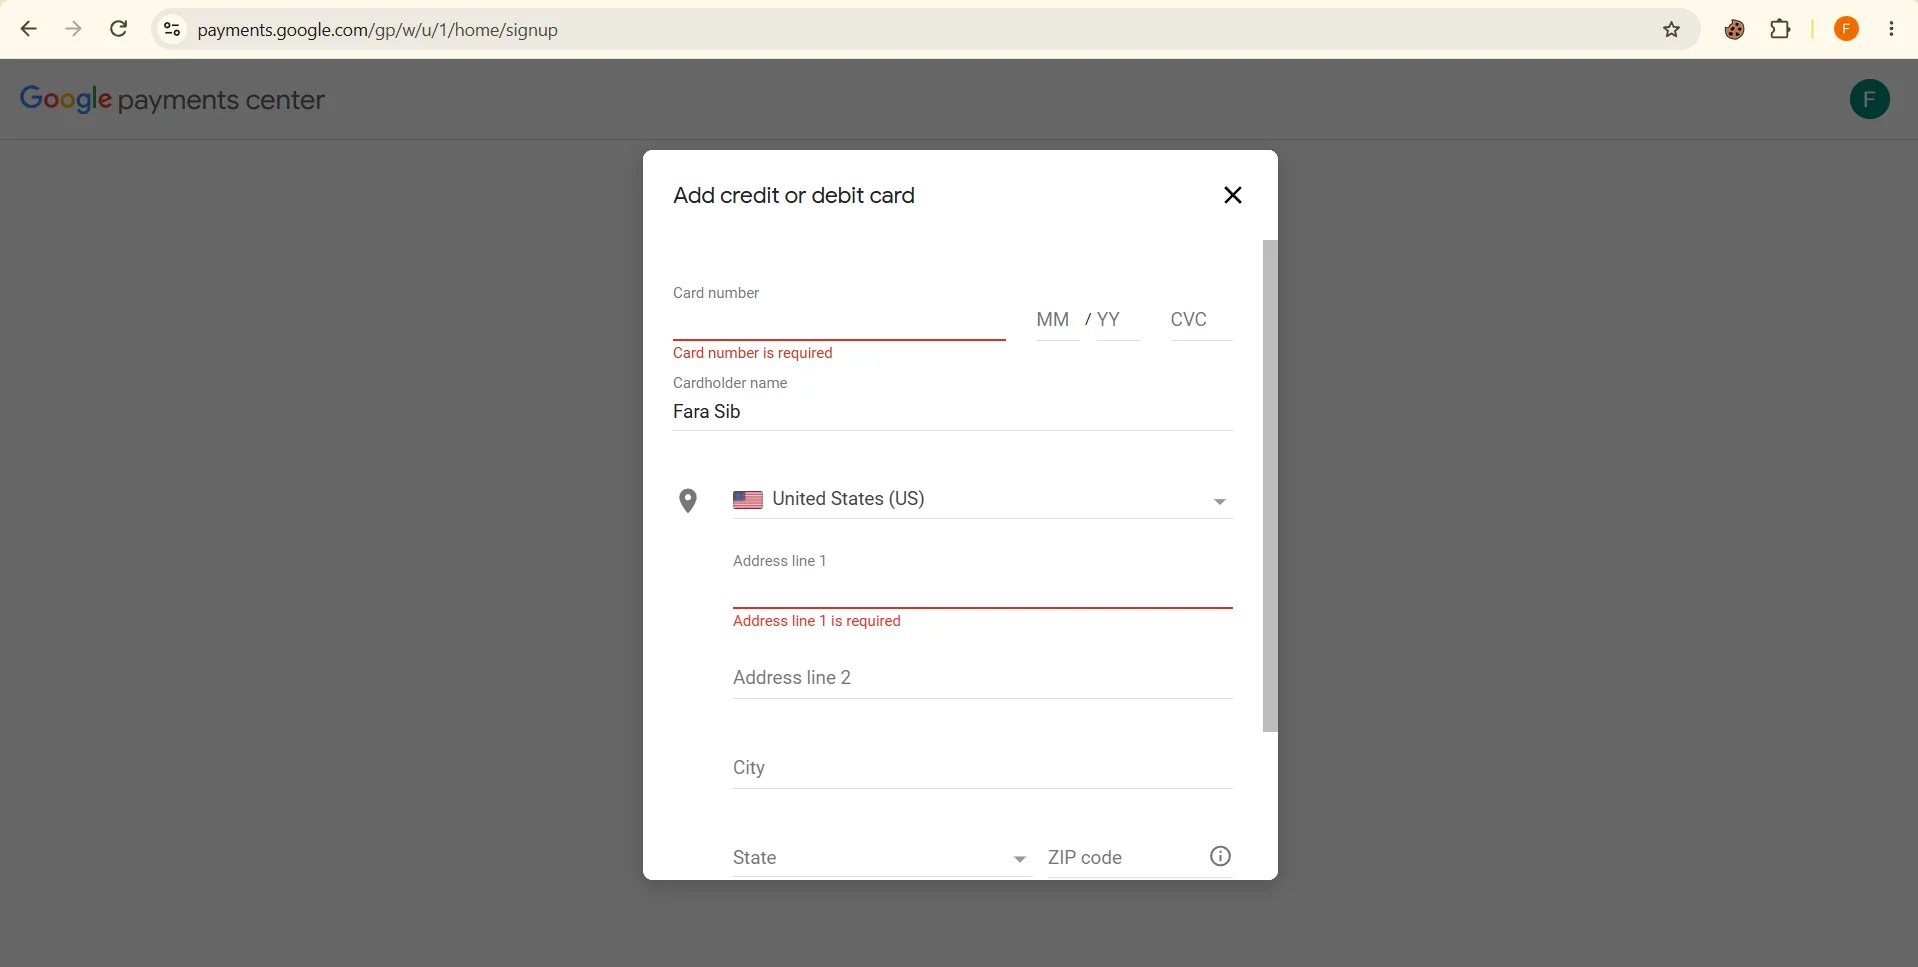Reload the payments page
Viewport: 1918px width, 967px height.
119,29
